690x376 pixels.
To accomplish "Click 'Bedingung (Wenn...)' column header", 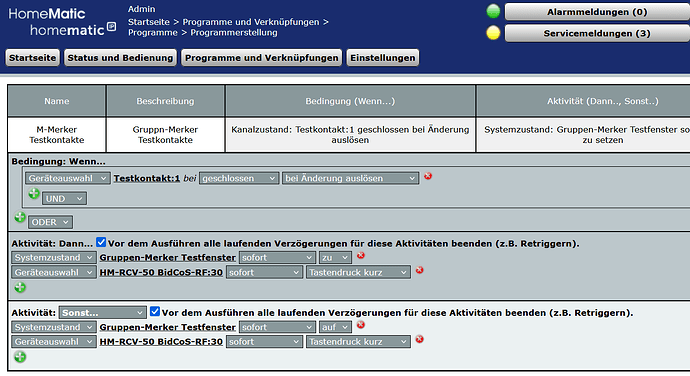I will [x=350, y=101].
